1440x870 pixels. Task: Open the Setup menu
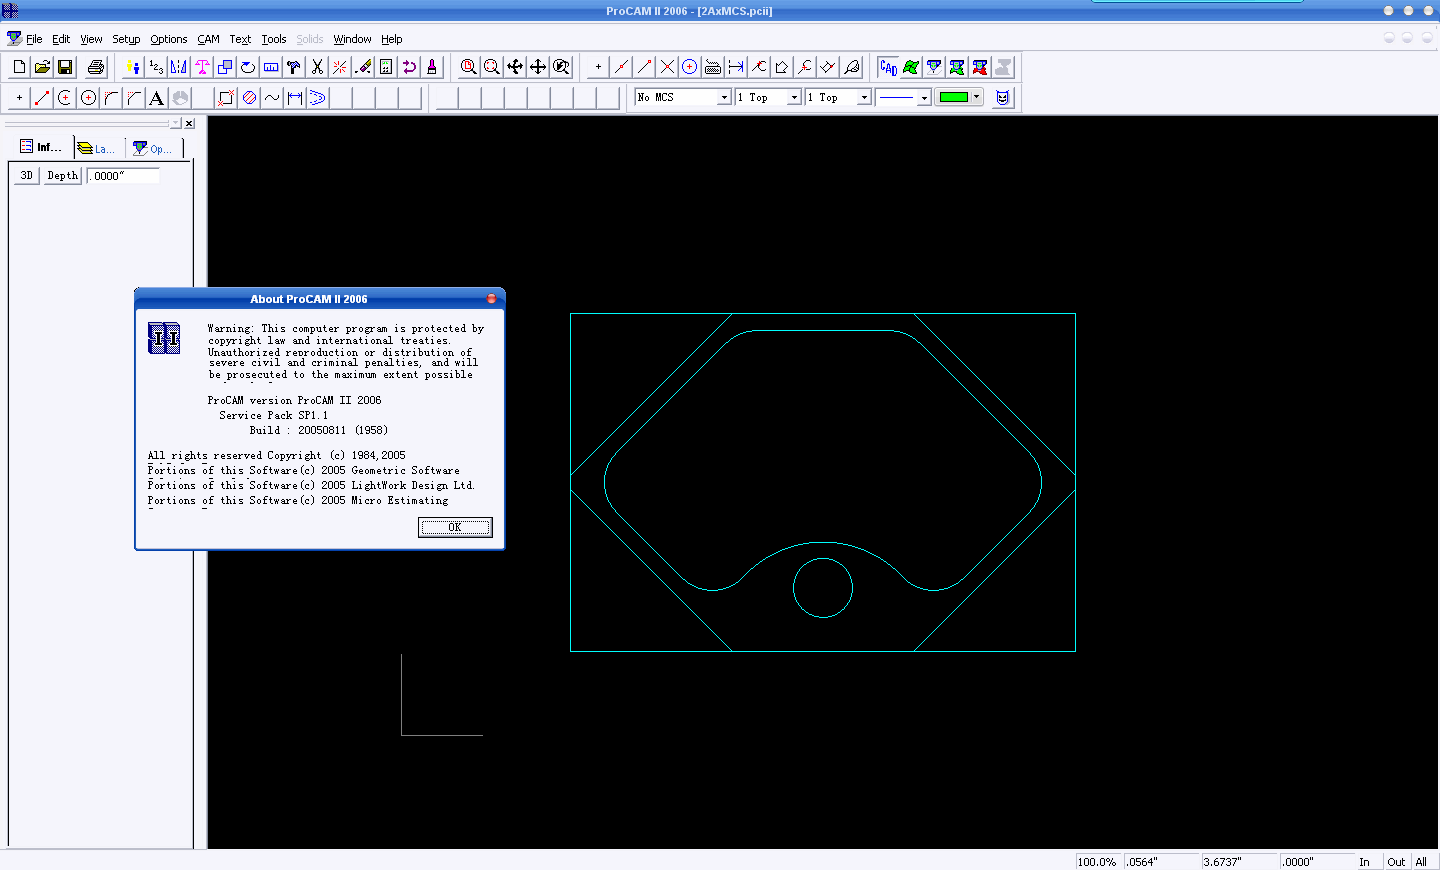point(126,39)
